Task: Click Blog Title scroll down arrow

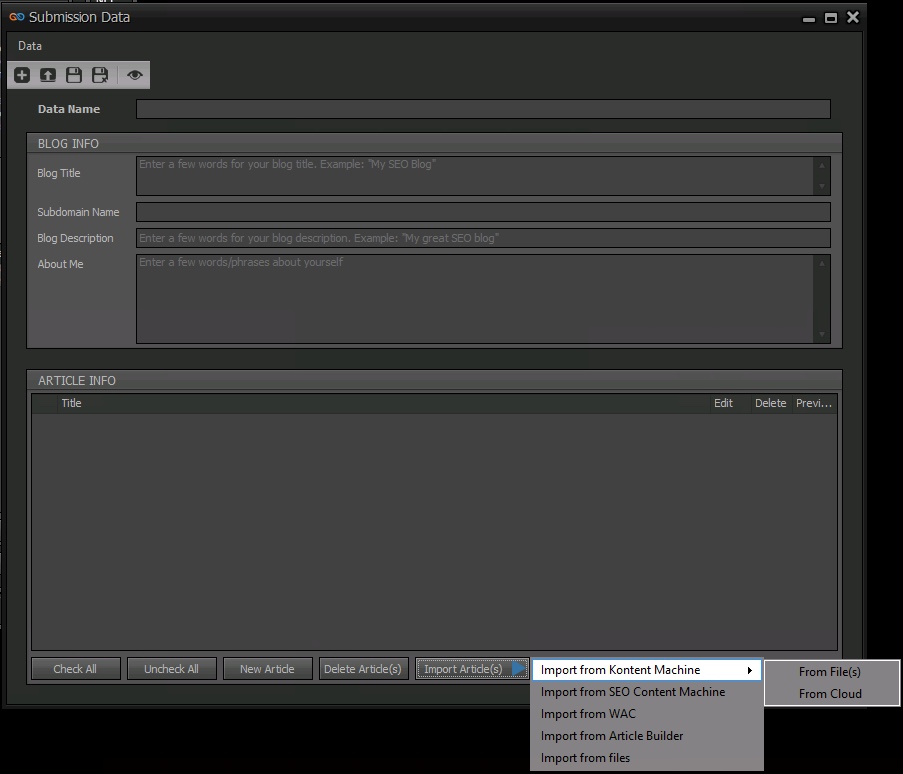Action: click(x=822, y=186)
